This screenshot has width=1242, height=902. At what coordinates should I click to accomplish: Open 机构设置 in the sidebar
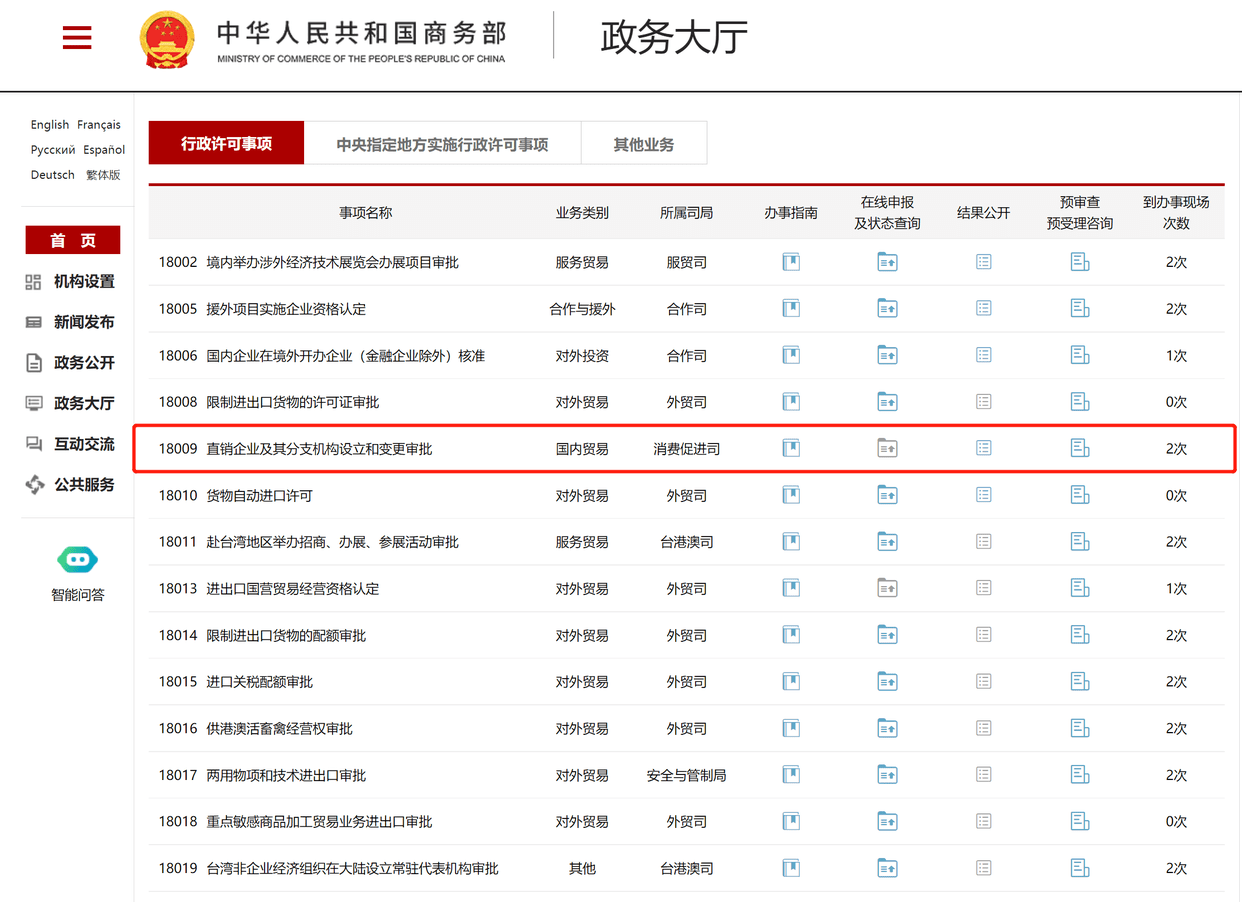[83, 282]
